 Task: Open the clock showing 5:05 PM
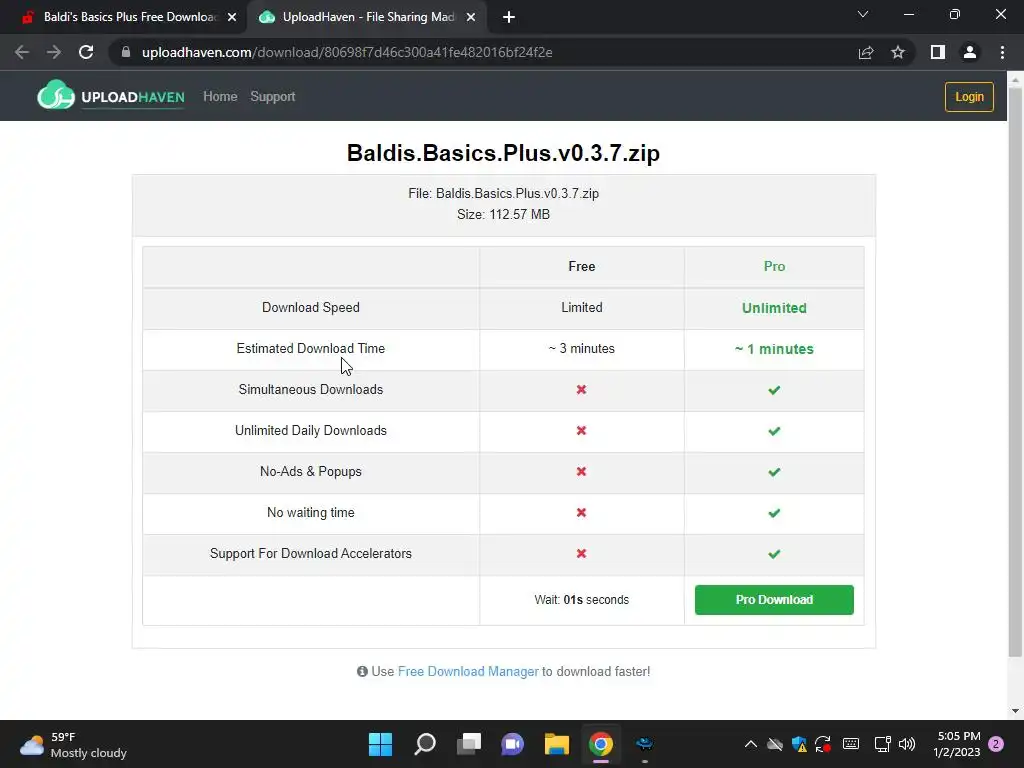click(957, 744)
